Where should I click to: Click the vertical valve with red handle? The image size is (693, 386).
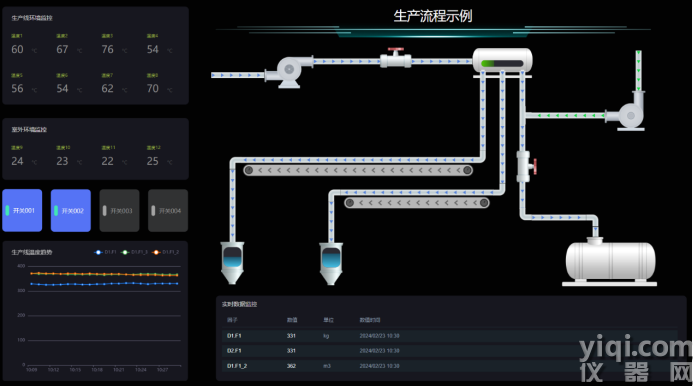point(526,167)
